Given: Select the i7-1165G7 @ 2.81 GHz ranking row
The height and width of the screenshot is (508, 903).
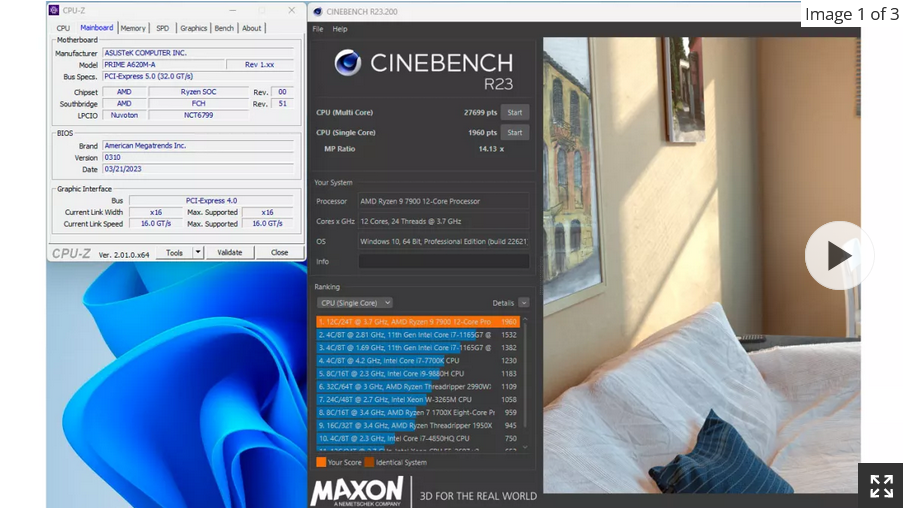Looking at the screenshot, I should [x=418, y=335].
